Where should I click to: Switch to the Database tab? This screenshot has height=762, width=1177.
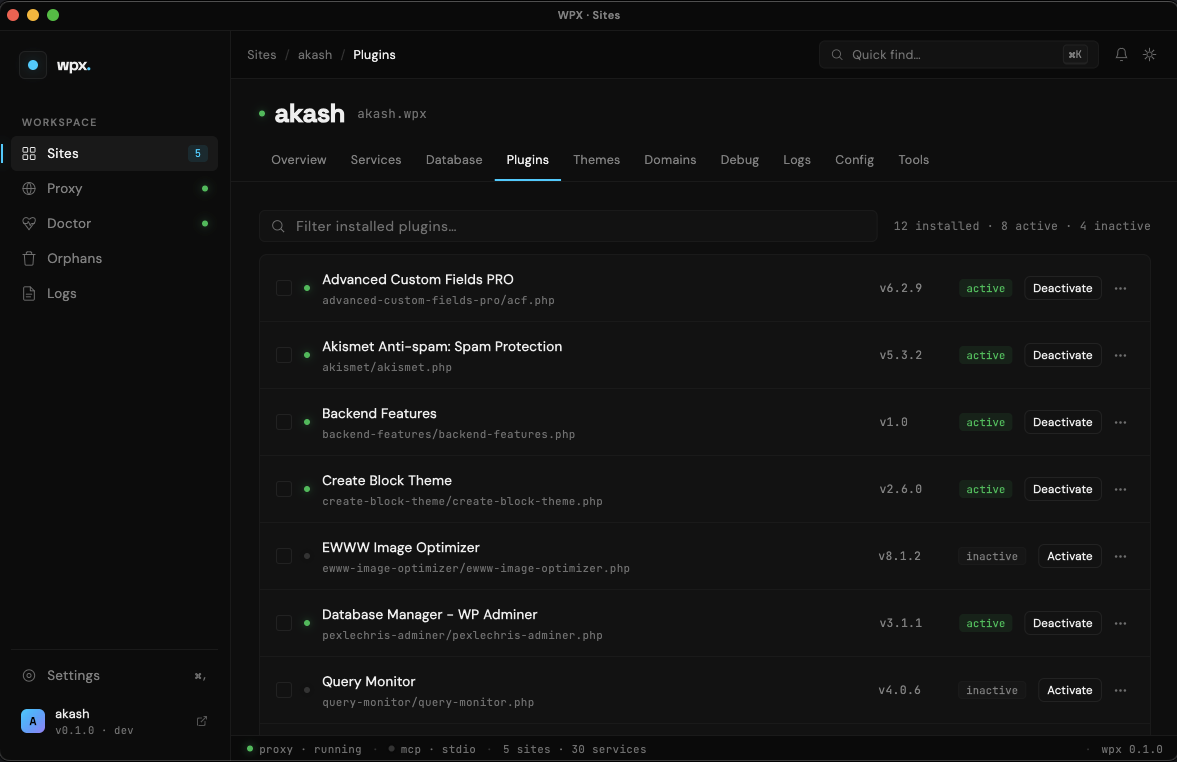point(454,160)
